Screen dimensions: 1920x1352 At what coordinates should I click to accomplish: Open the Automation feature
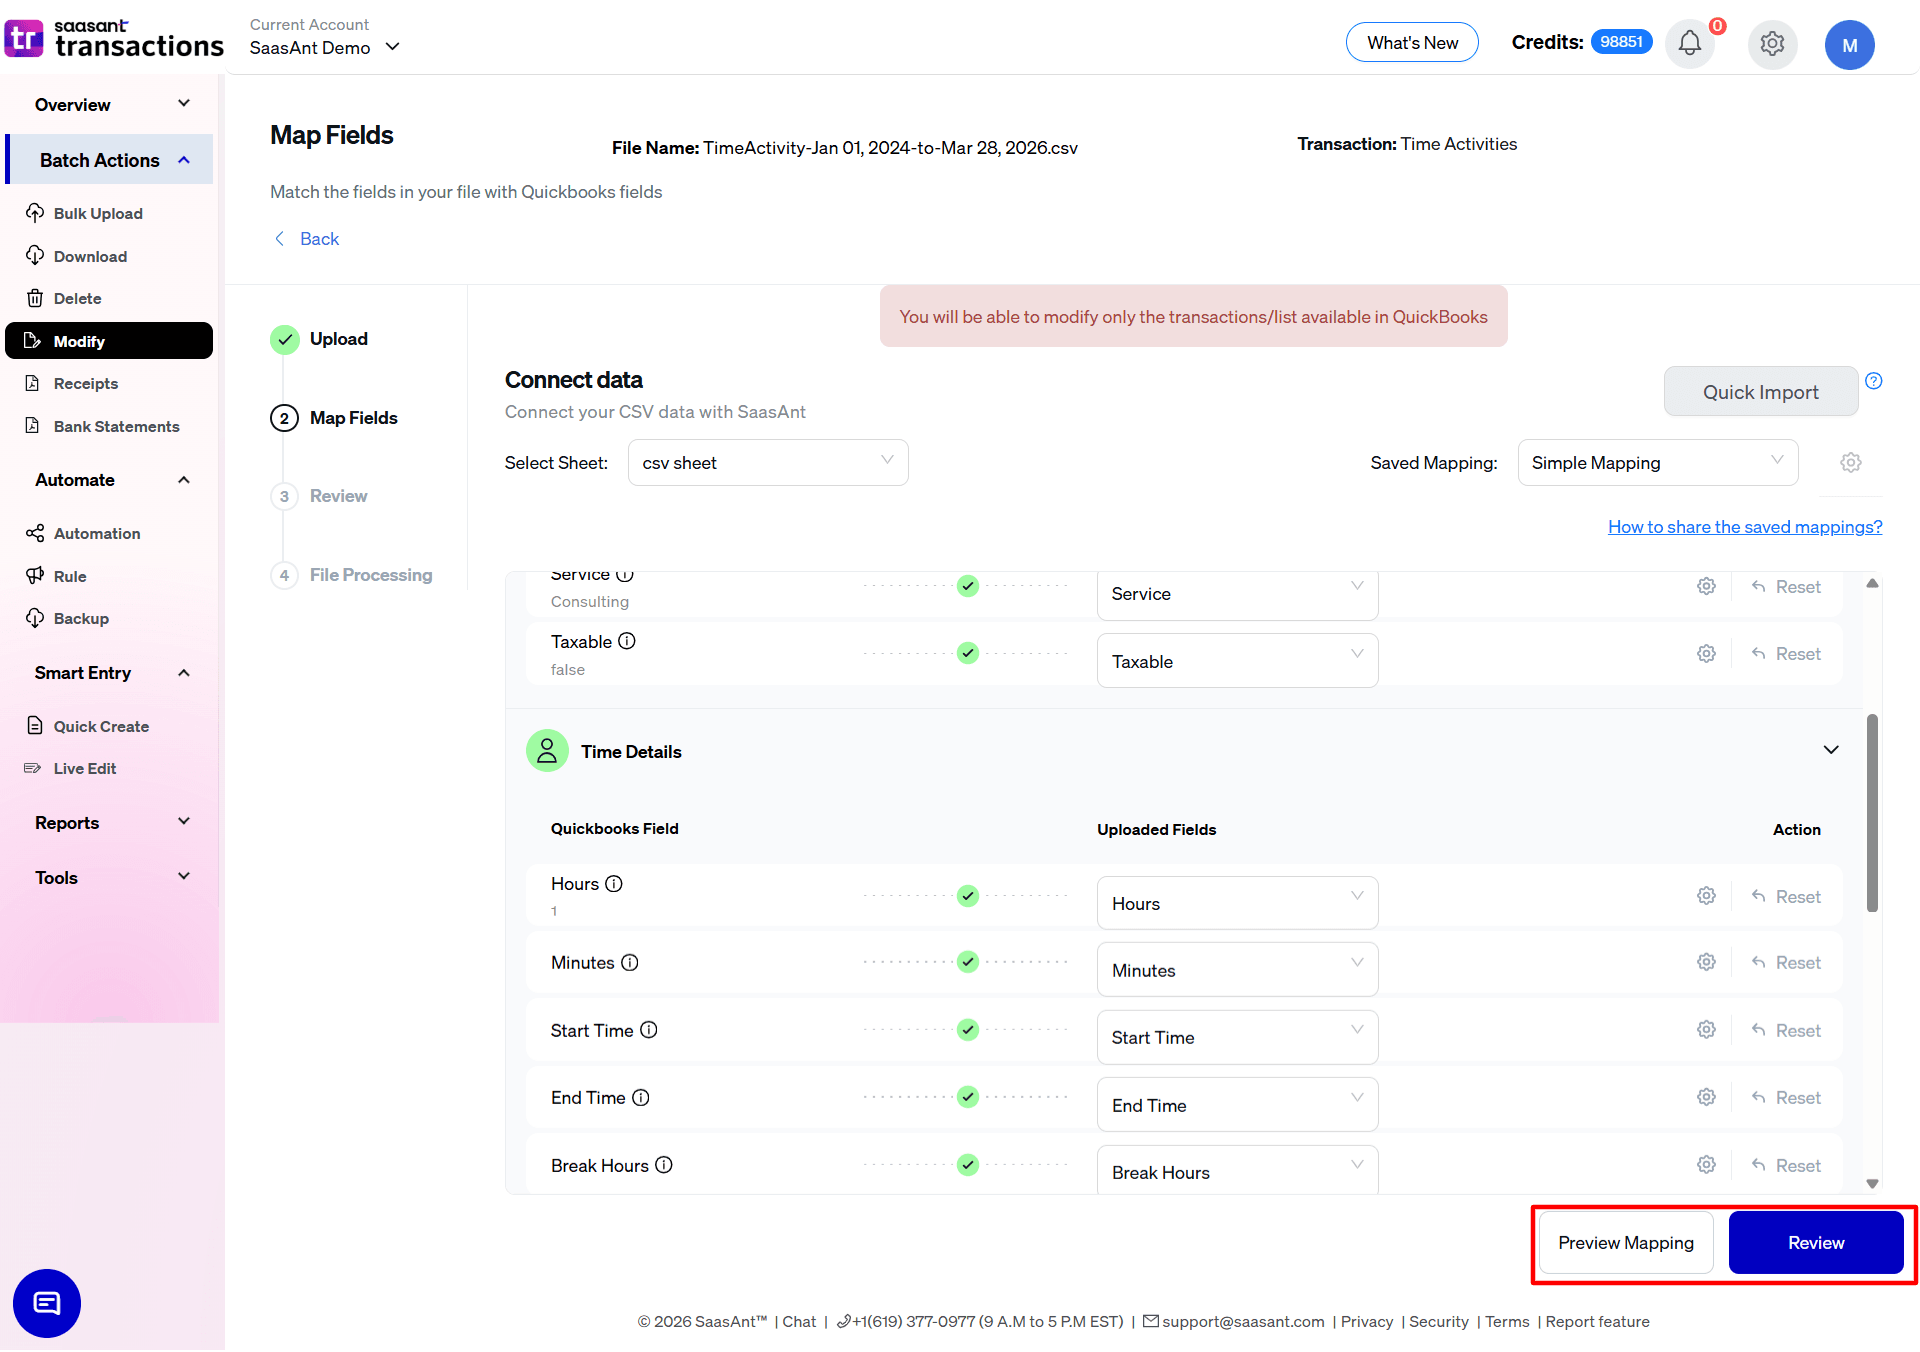pos(96,533)
